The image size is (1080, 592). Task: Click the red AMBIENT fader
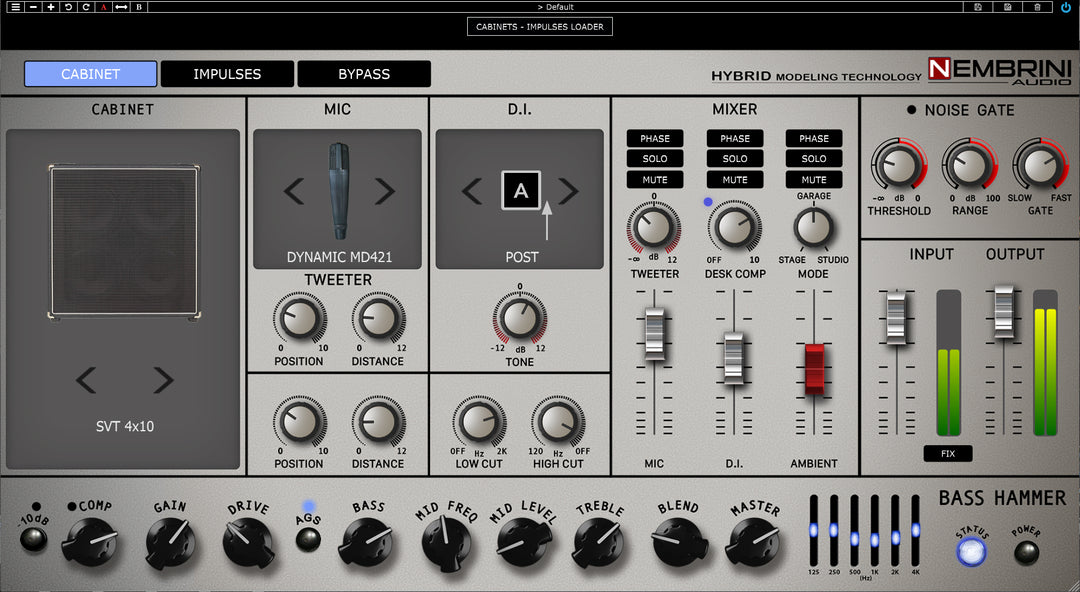813,367
